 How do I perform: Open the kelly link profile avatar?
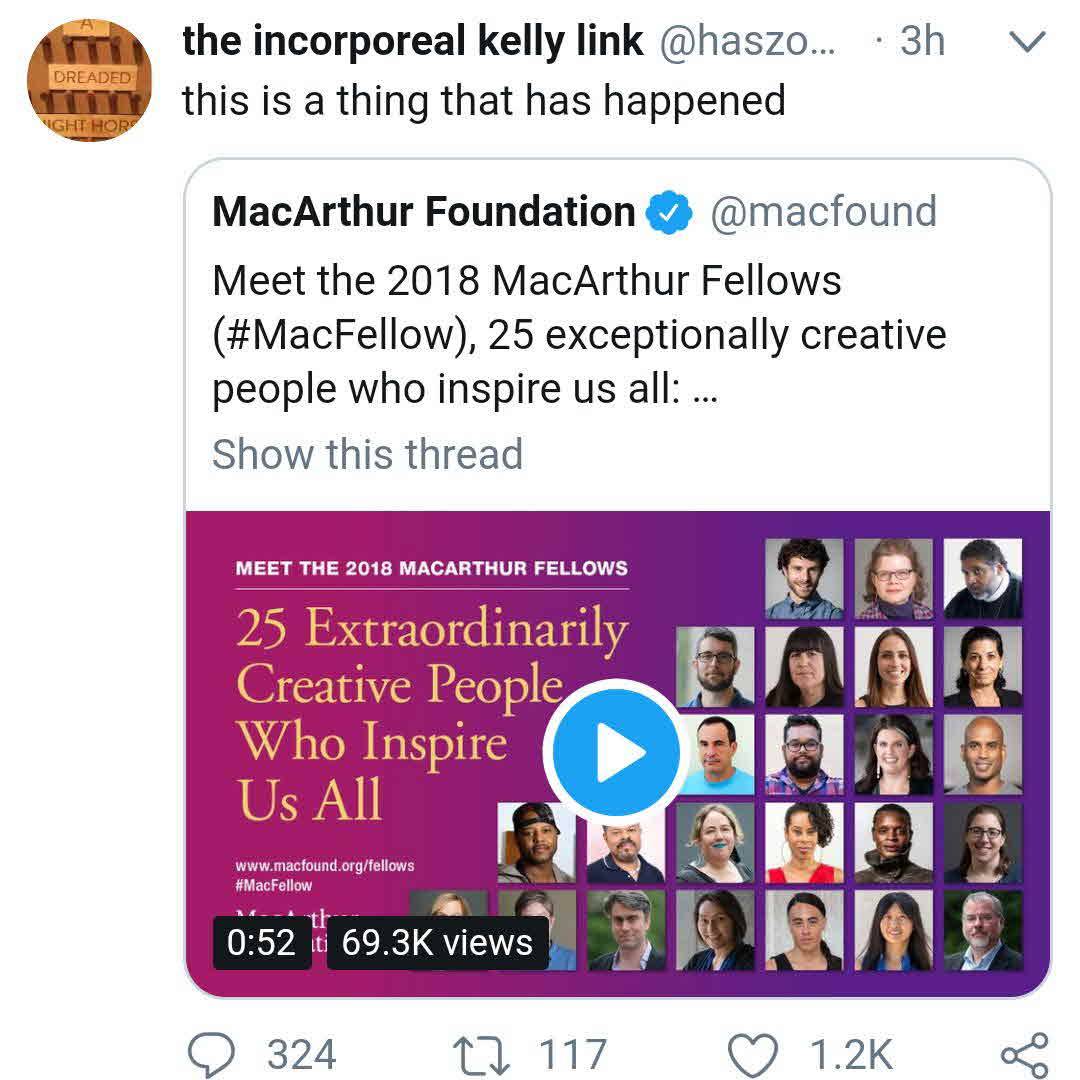pyautogui.click(x=88, y=78)
